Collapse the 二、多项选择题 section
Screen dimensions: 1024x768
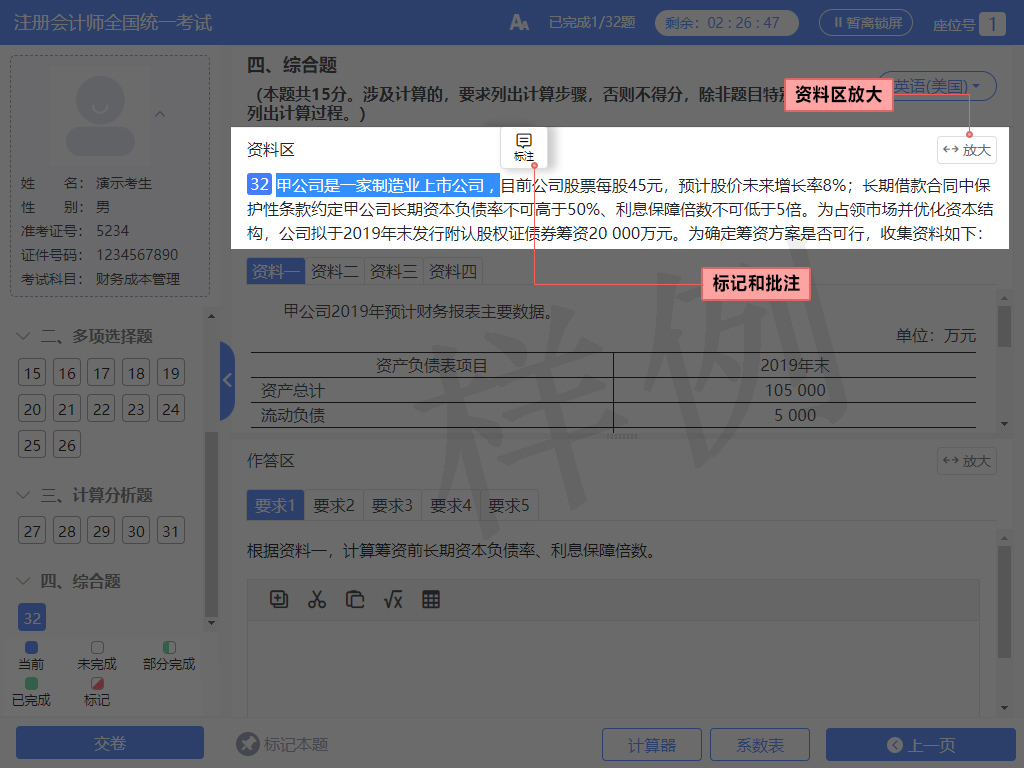(x=24, y=337)
